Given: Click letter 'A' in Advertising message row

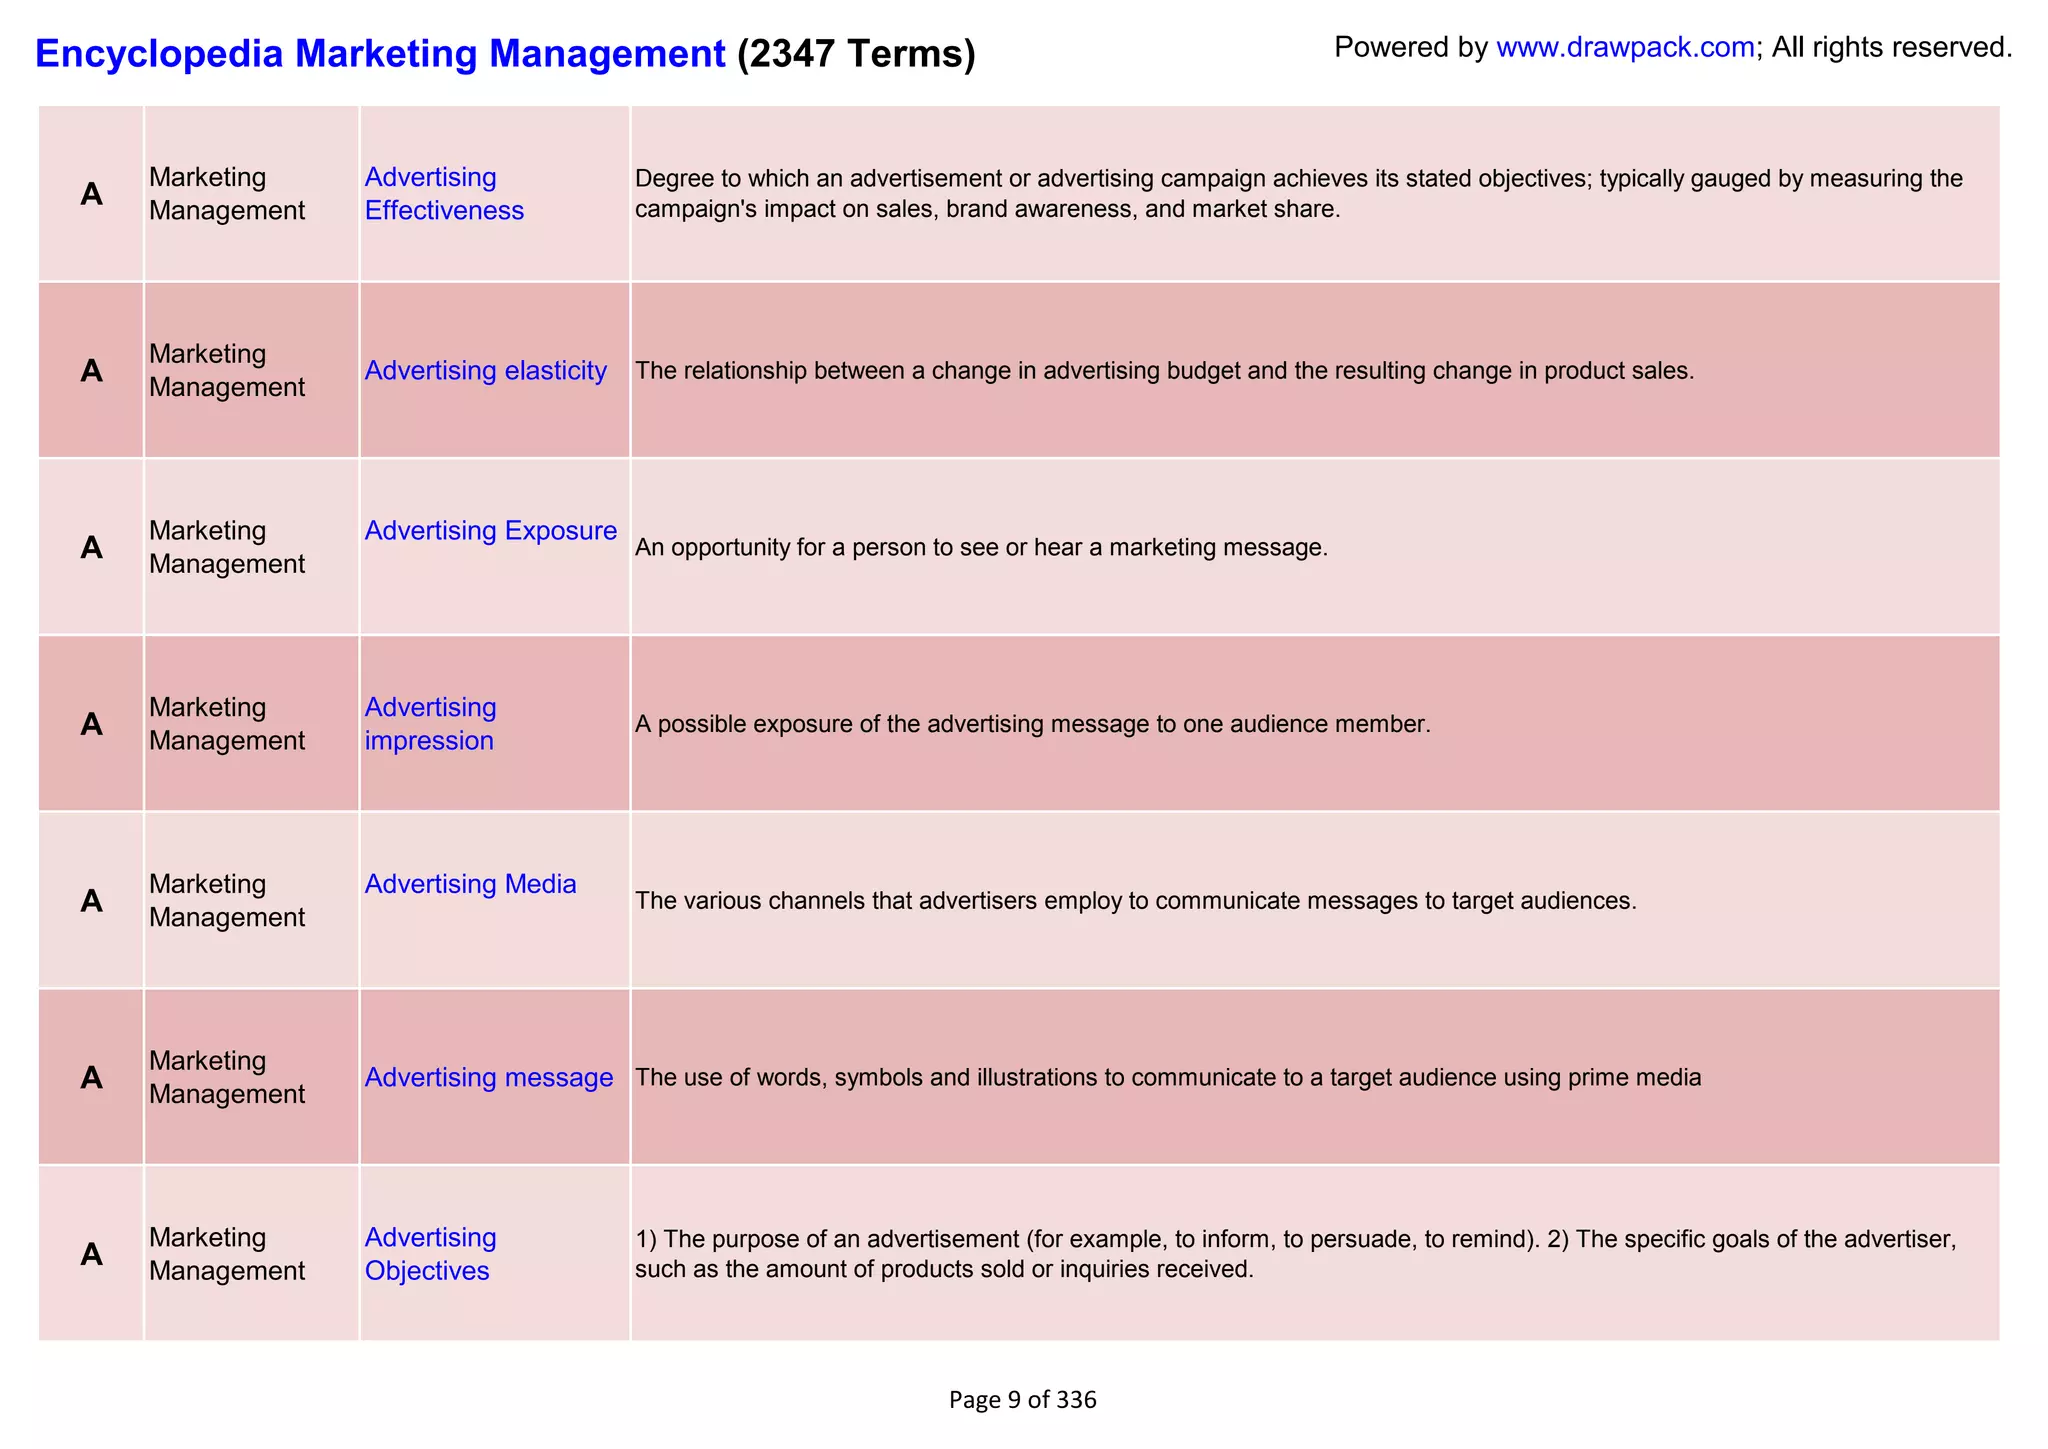Looking at the screenshot, I should coord(91,1078).
